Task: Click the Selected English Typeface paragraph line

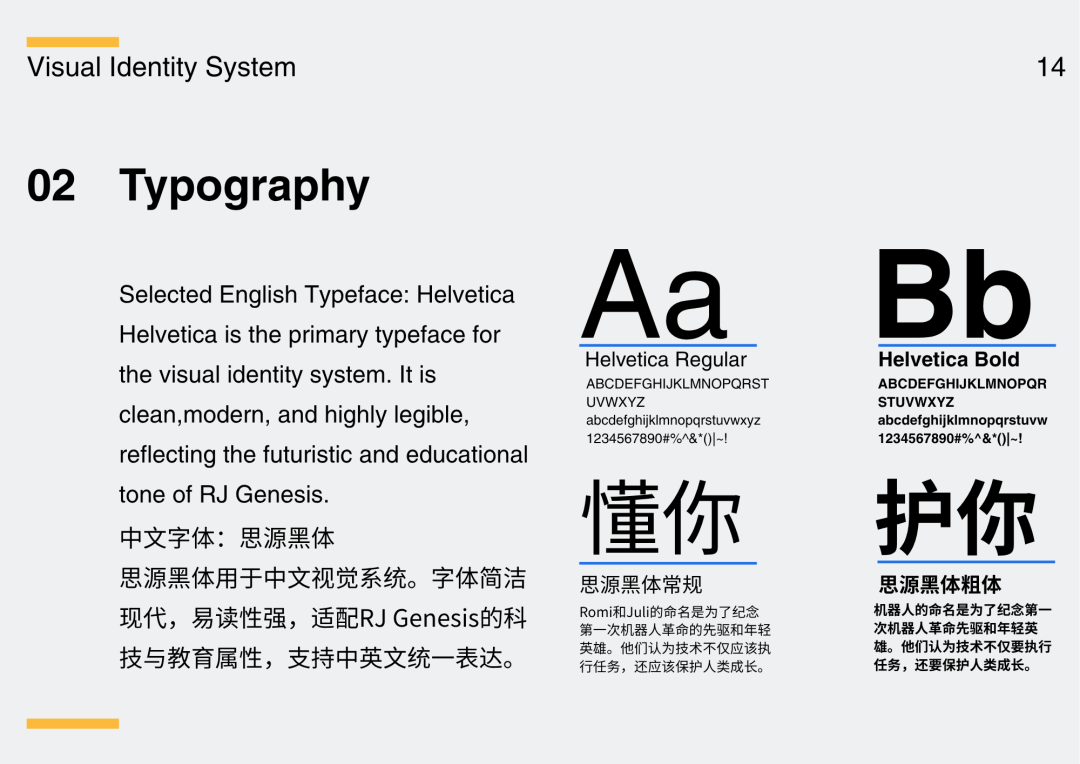Action: coord(317,295)
